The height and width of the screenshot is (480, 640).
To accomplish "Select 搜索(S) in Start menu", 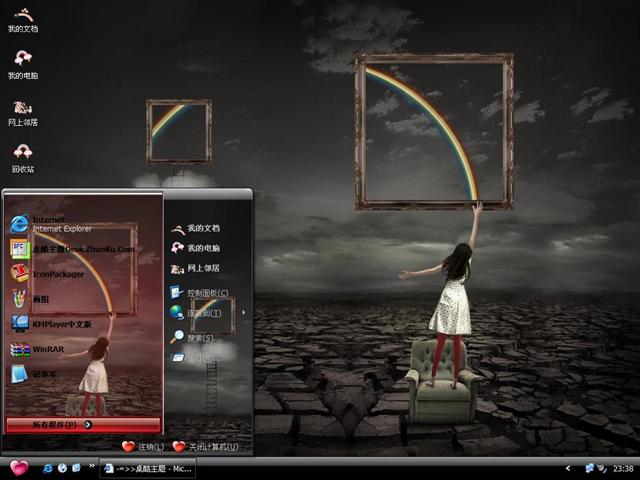I will [198, 338].
